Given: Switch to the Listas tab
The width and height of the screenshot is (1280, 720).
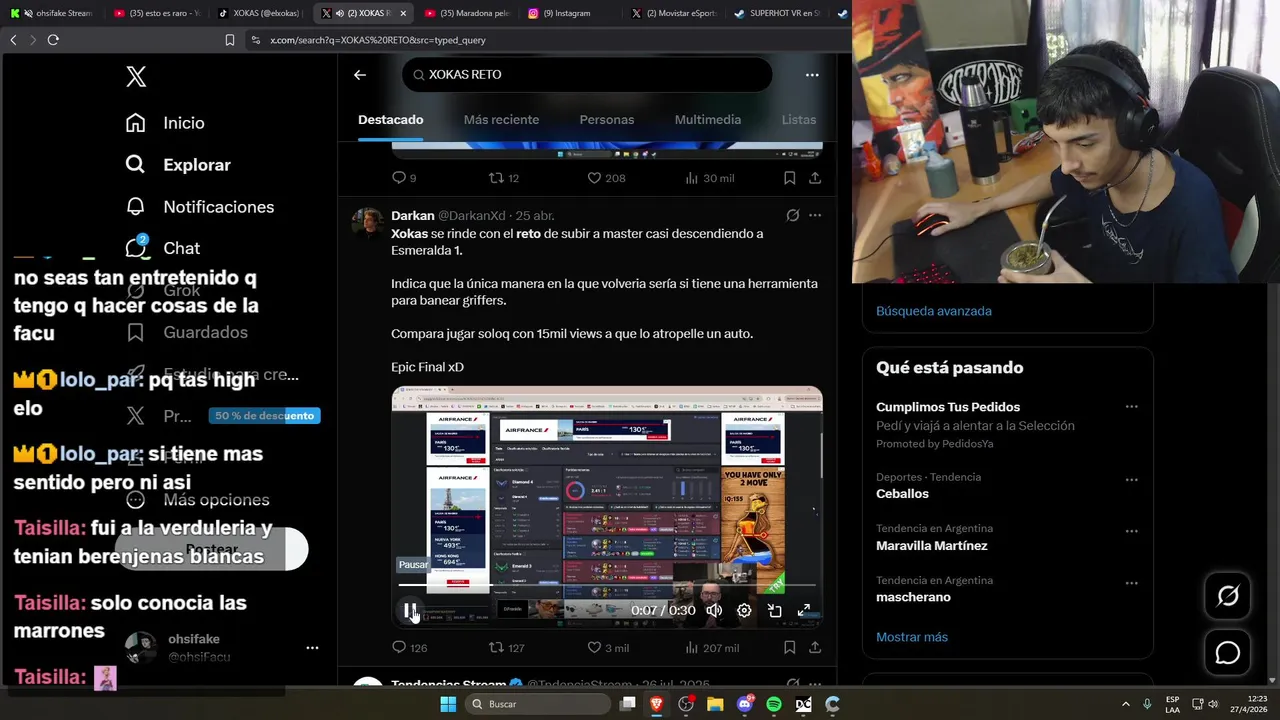Looking at the screenshot, I should pos(799,120).
